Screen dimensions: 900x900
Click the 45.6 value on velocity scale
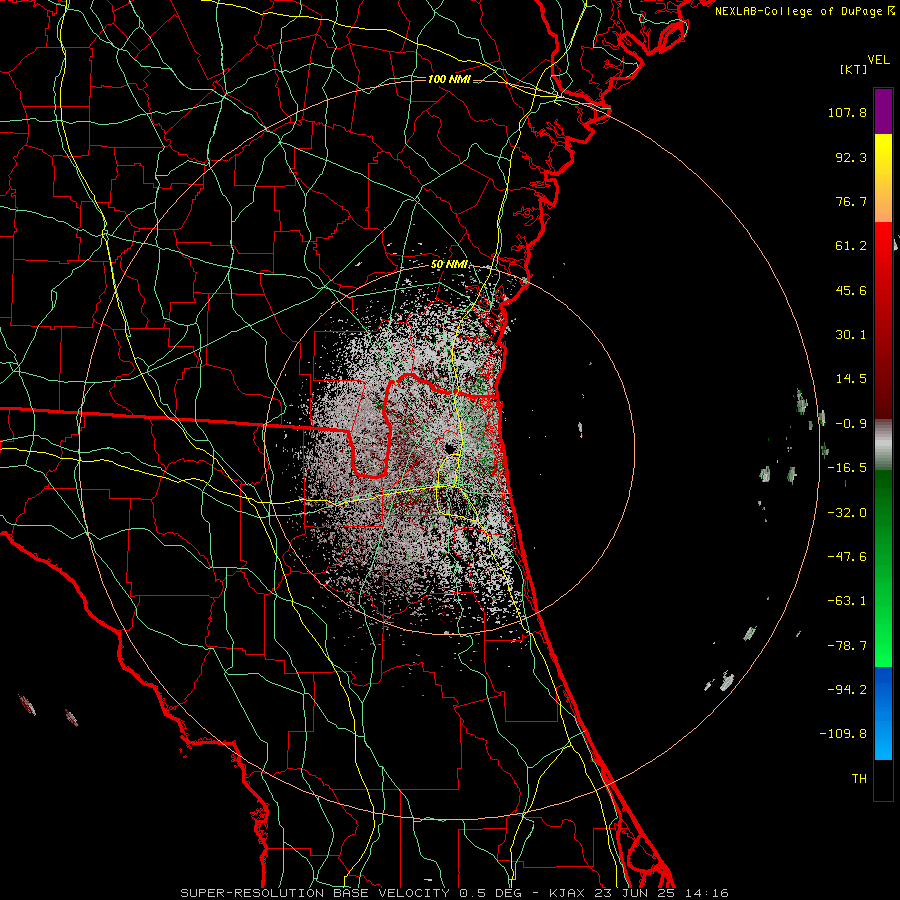[x=851, y=290]
